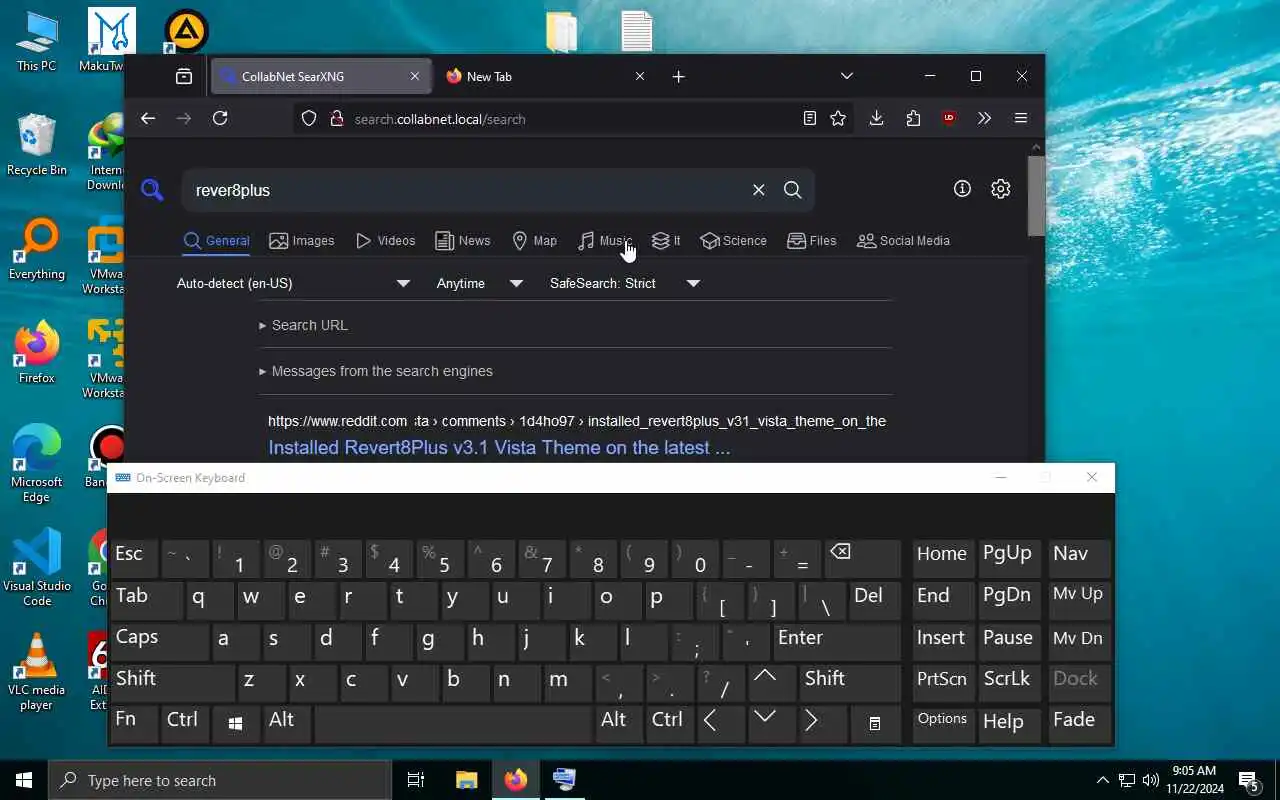Click the site security padlock icon
Image resolution: width=1280 pixels, height=800 pixels.
tap(336, 118)
